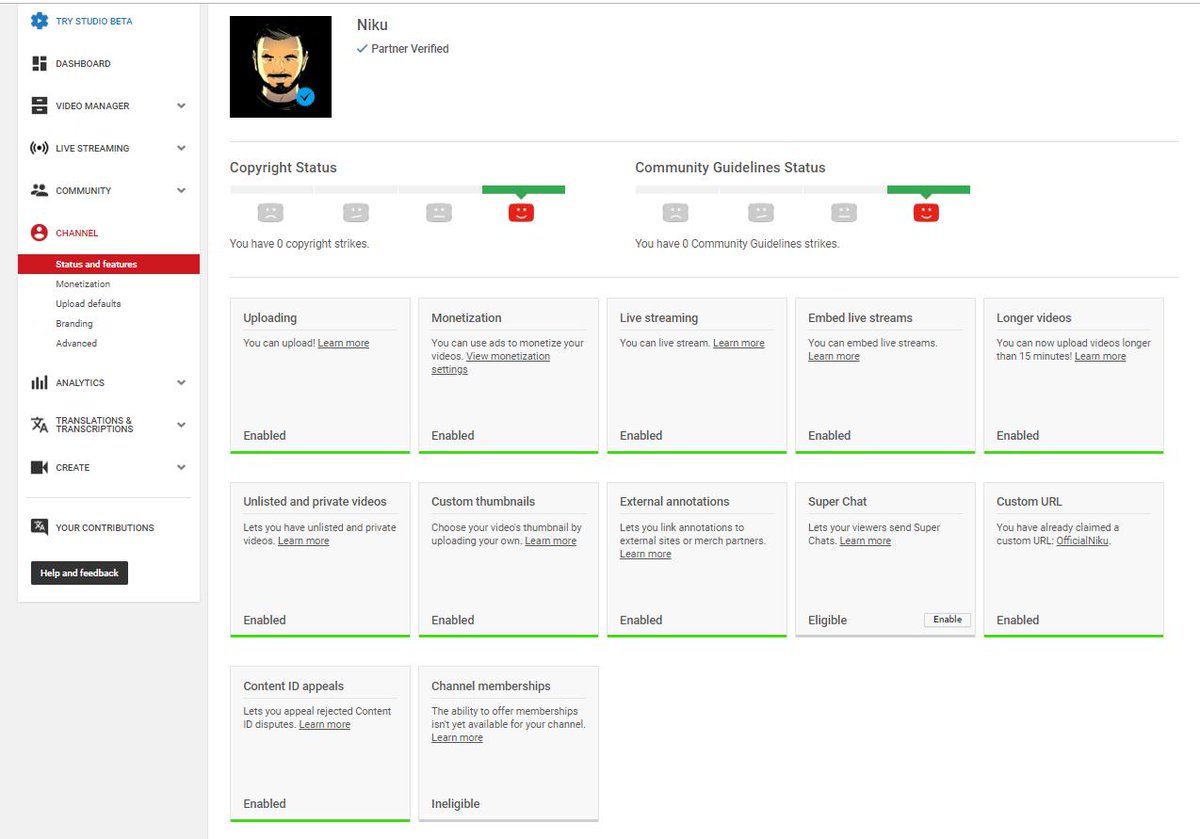Open Learn more in Channel memberships card

(457, 738)
